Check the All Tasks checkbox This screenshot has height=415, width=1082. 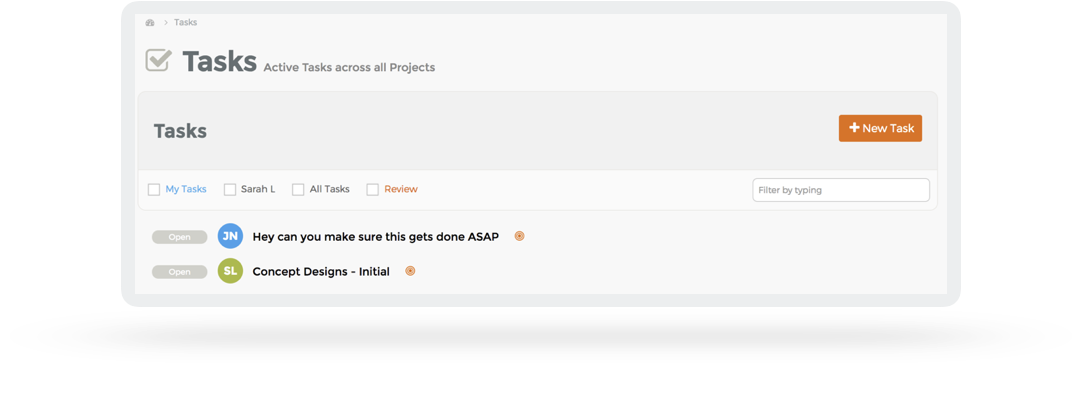click(x=298, y=190)
